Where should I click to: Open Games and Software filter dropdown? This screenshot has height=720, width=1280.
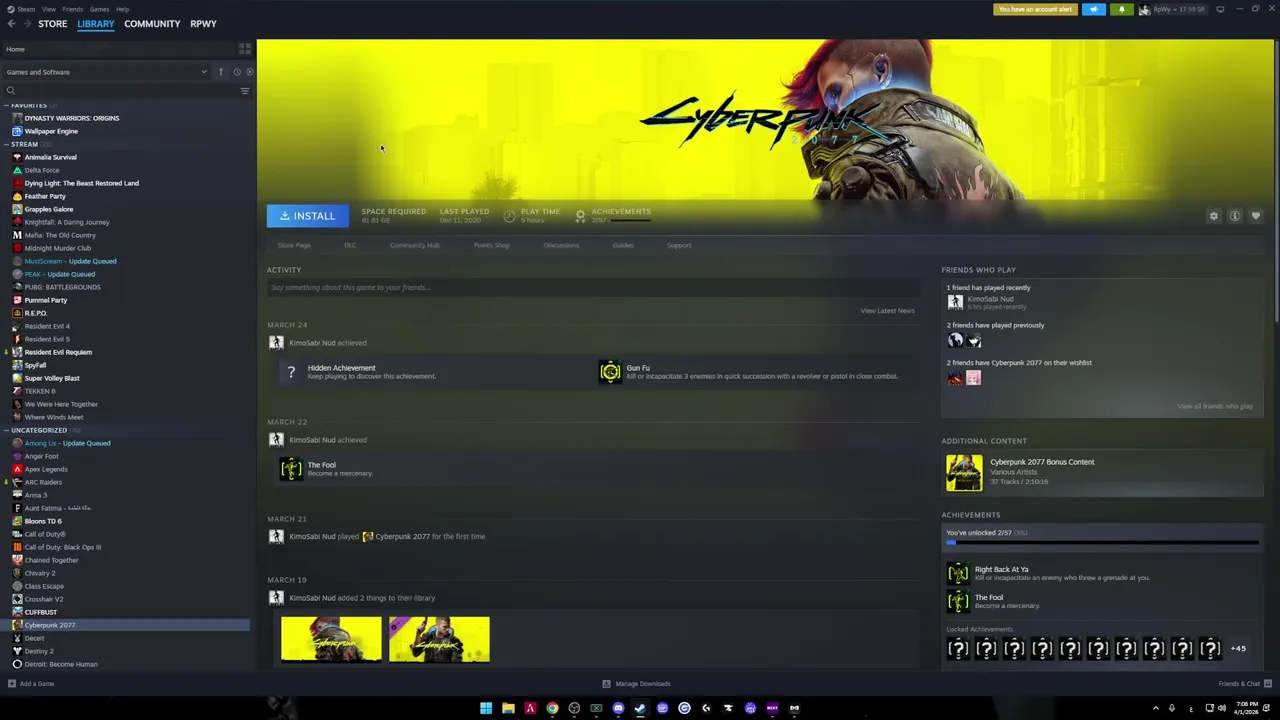point(106,72)
